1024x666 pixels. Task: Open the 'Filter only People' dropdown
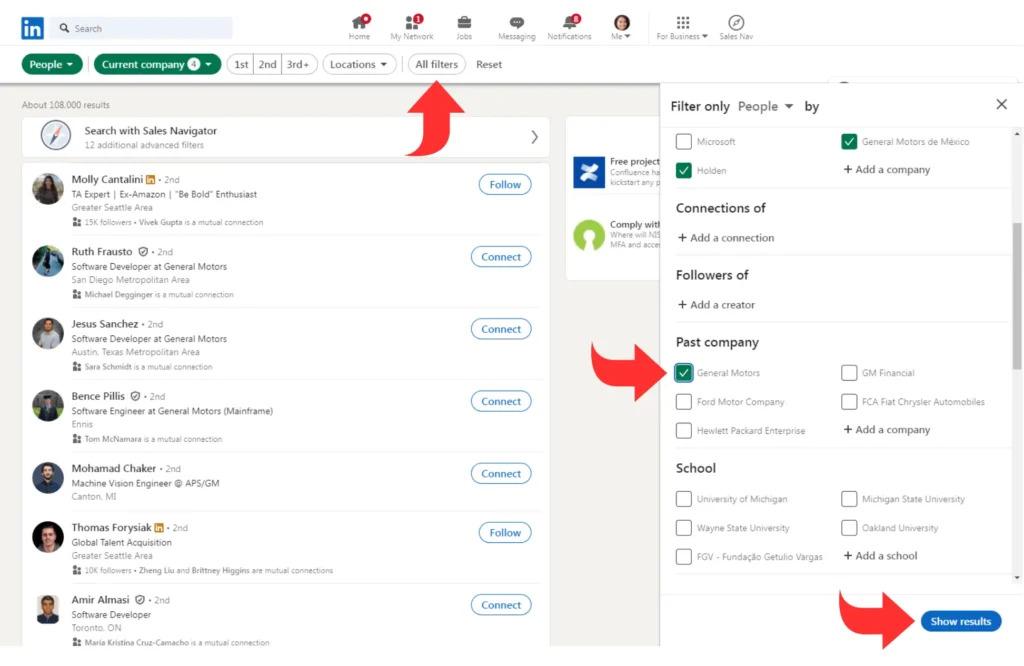[x=765, y=106]
